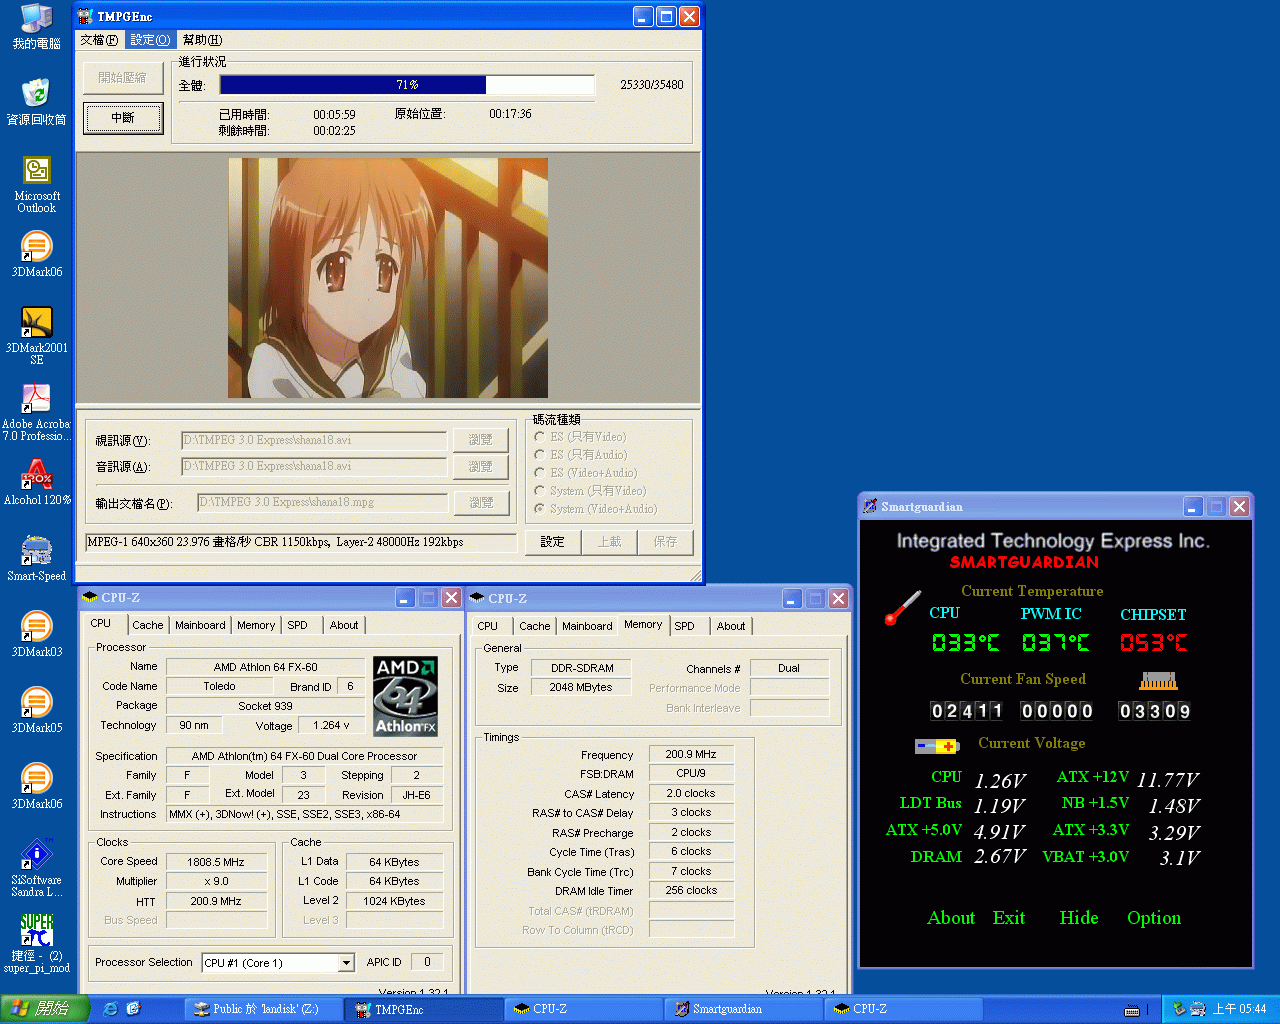Screen dimensions: 1280x1024
Task: Click the Core Speed 1808.5 MHz value
Action: click(x=216, y=861)
